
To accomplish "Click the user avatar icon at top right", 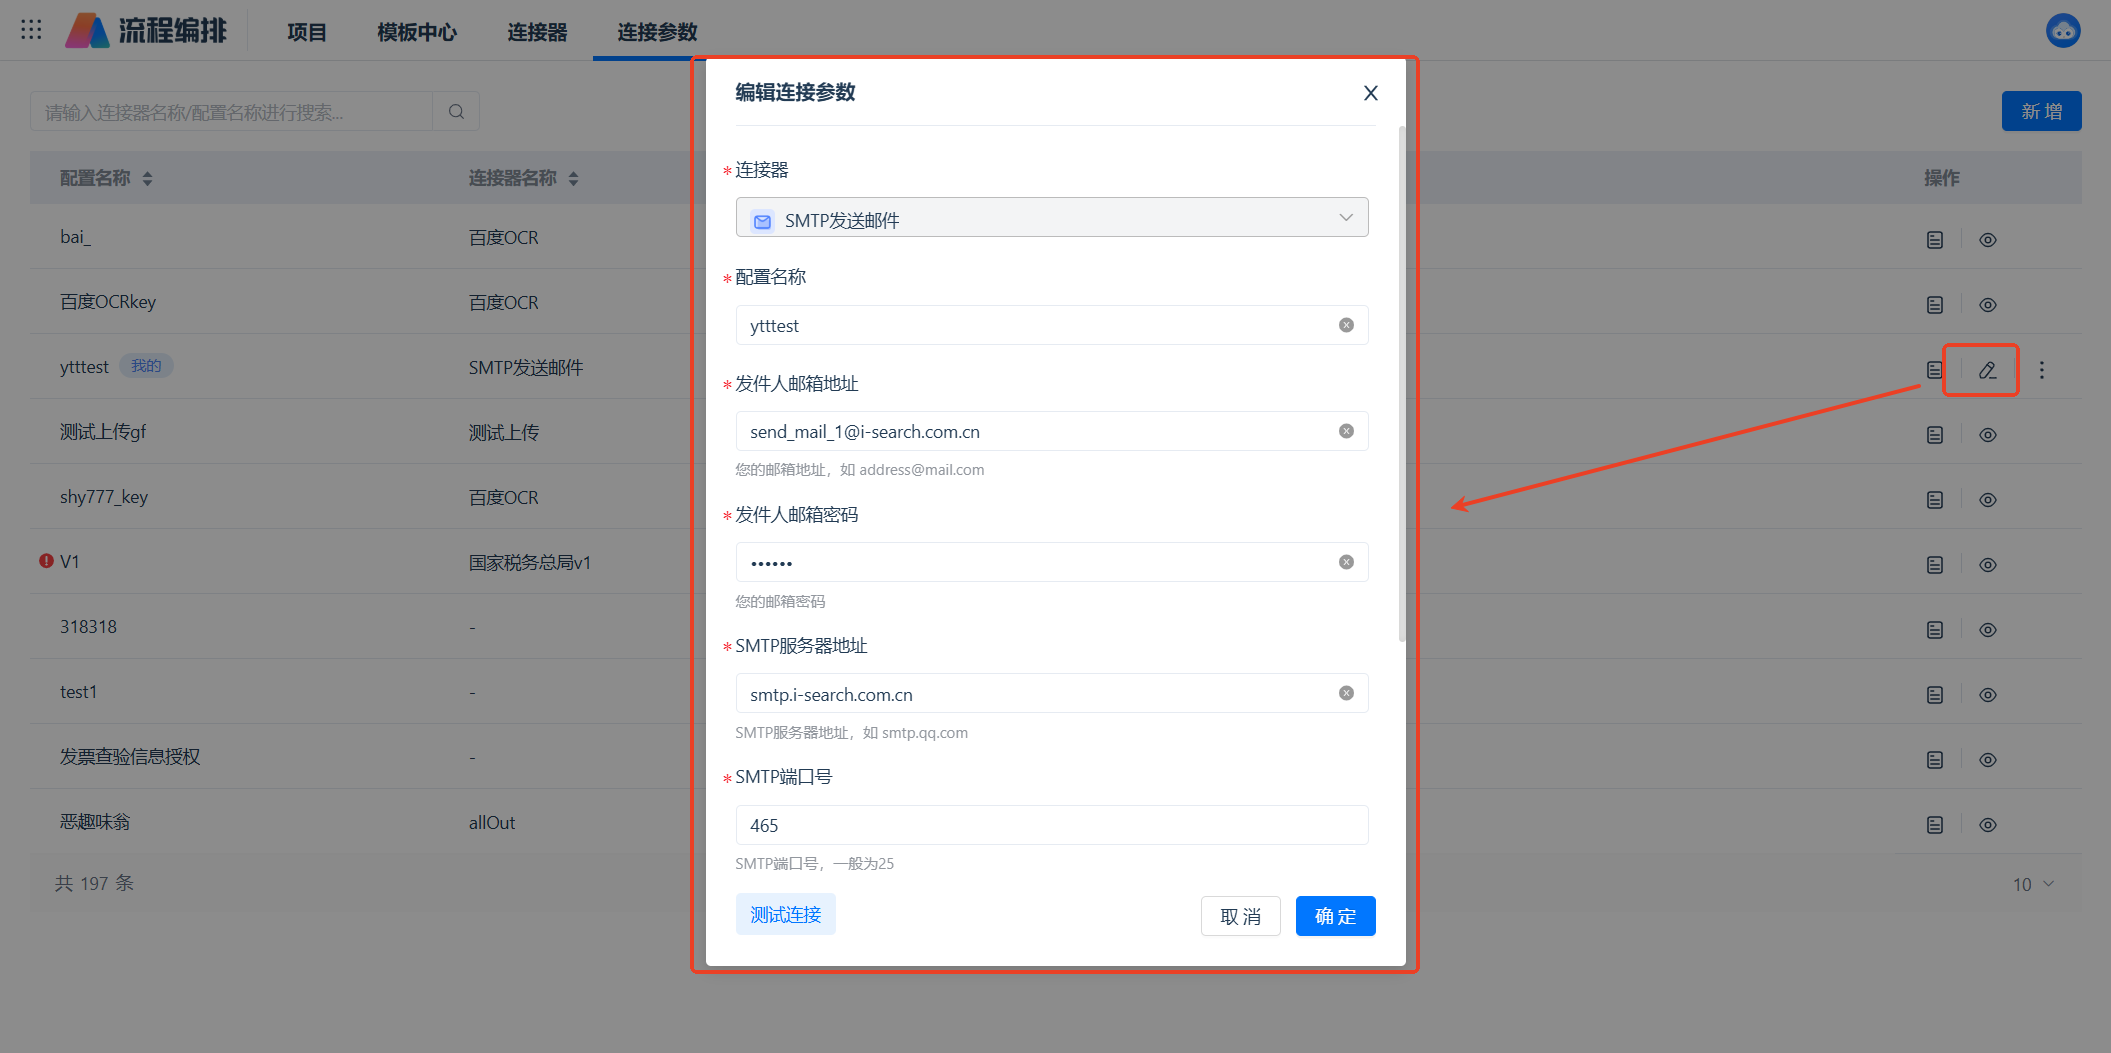I will click(2062, 31).
